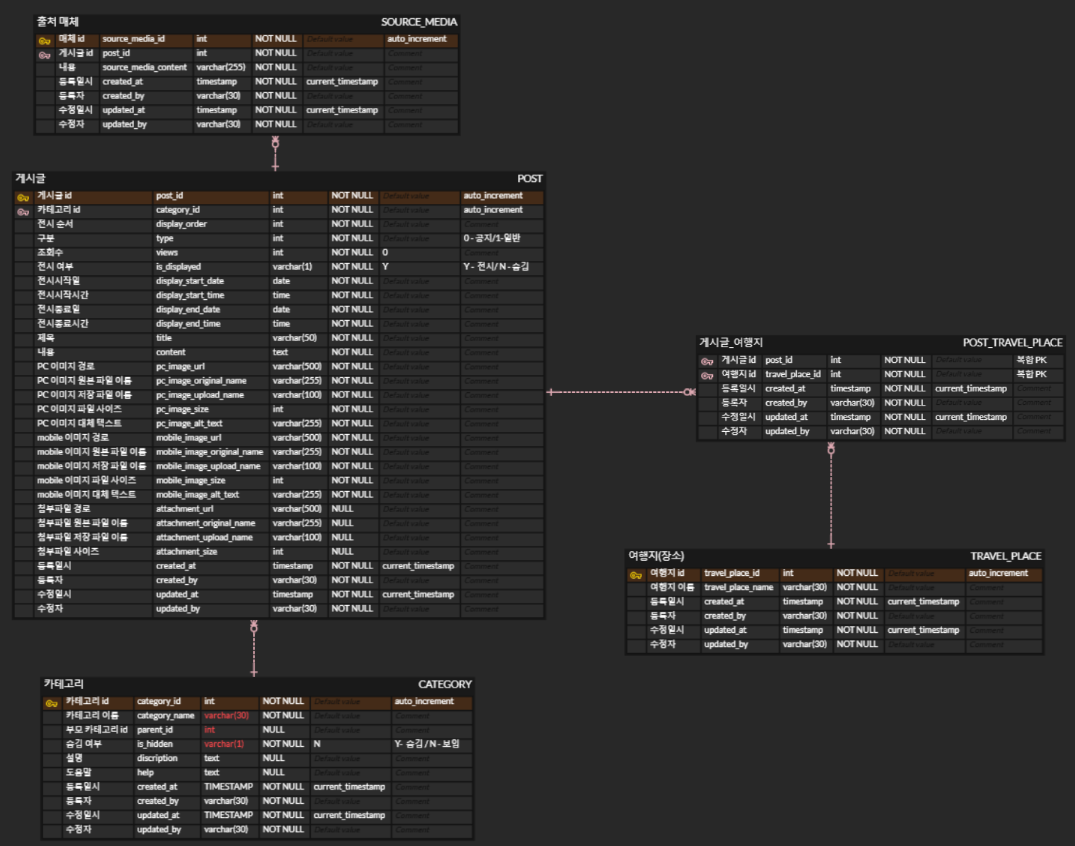Click the foreign key icon beside category_id in POST
The image size is (1075, 846).
click(x=23, y=212)
